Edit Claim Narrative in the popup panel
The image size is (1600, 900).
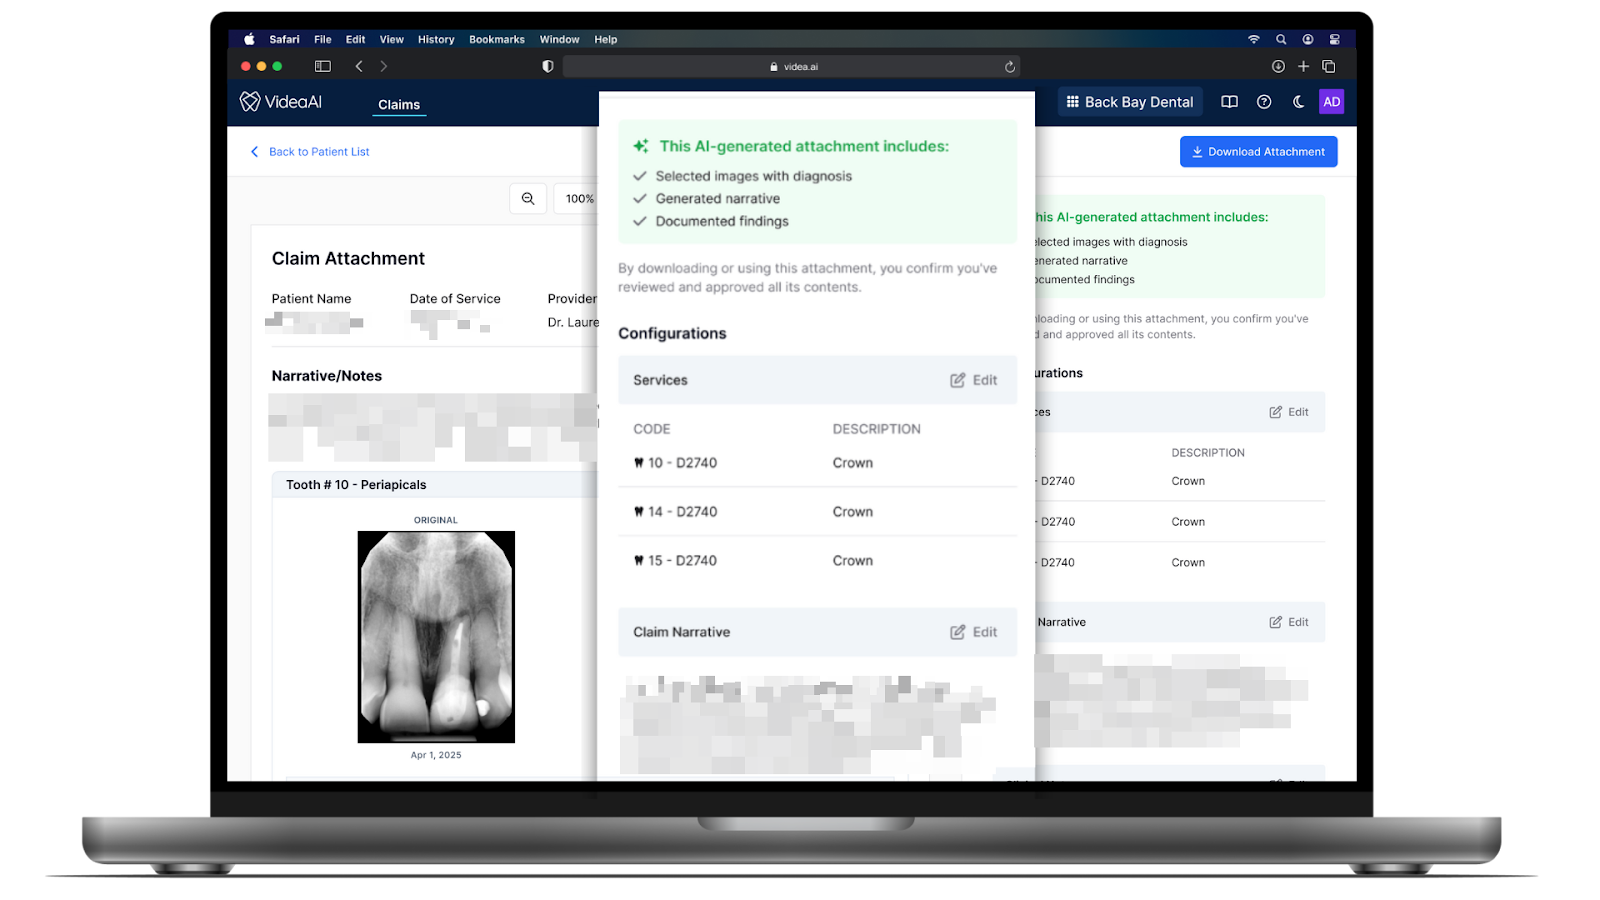[x=974, y=632]
